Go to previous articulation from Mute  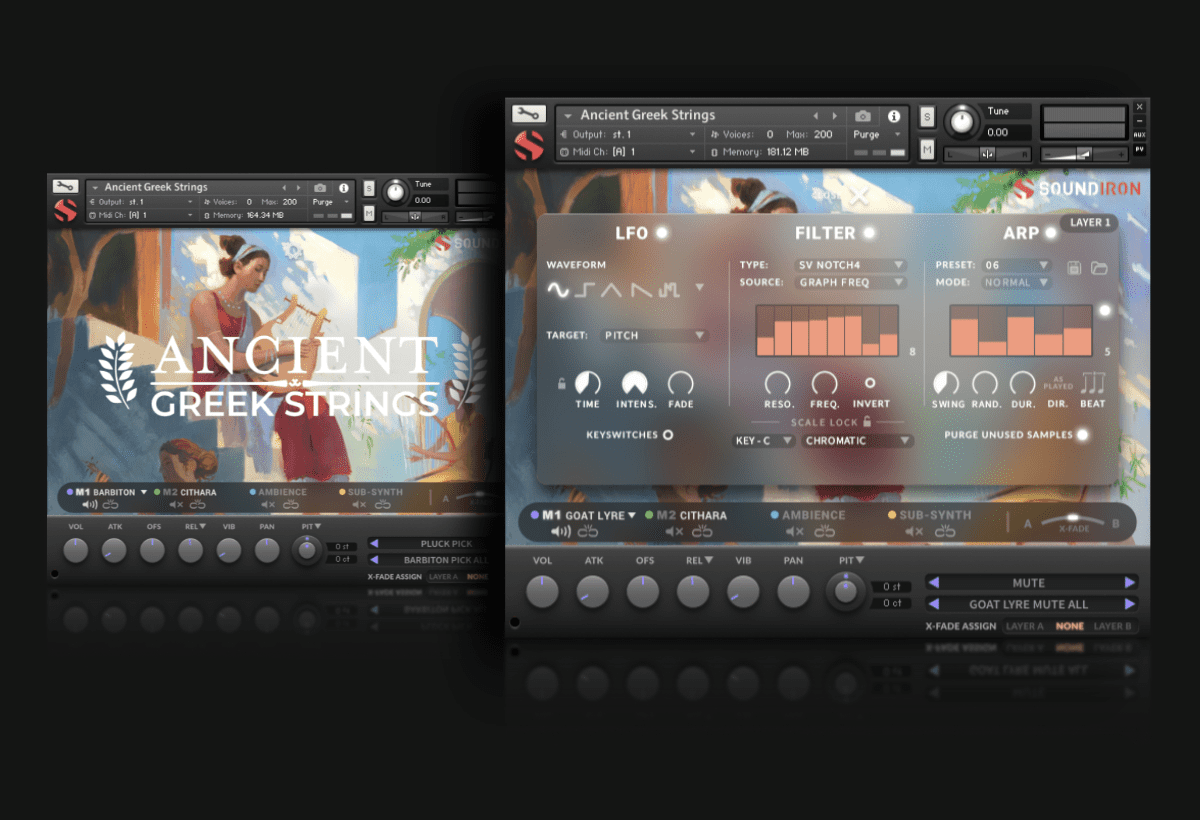click(x=932, y=582)
